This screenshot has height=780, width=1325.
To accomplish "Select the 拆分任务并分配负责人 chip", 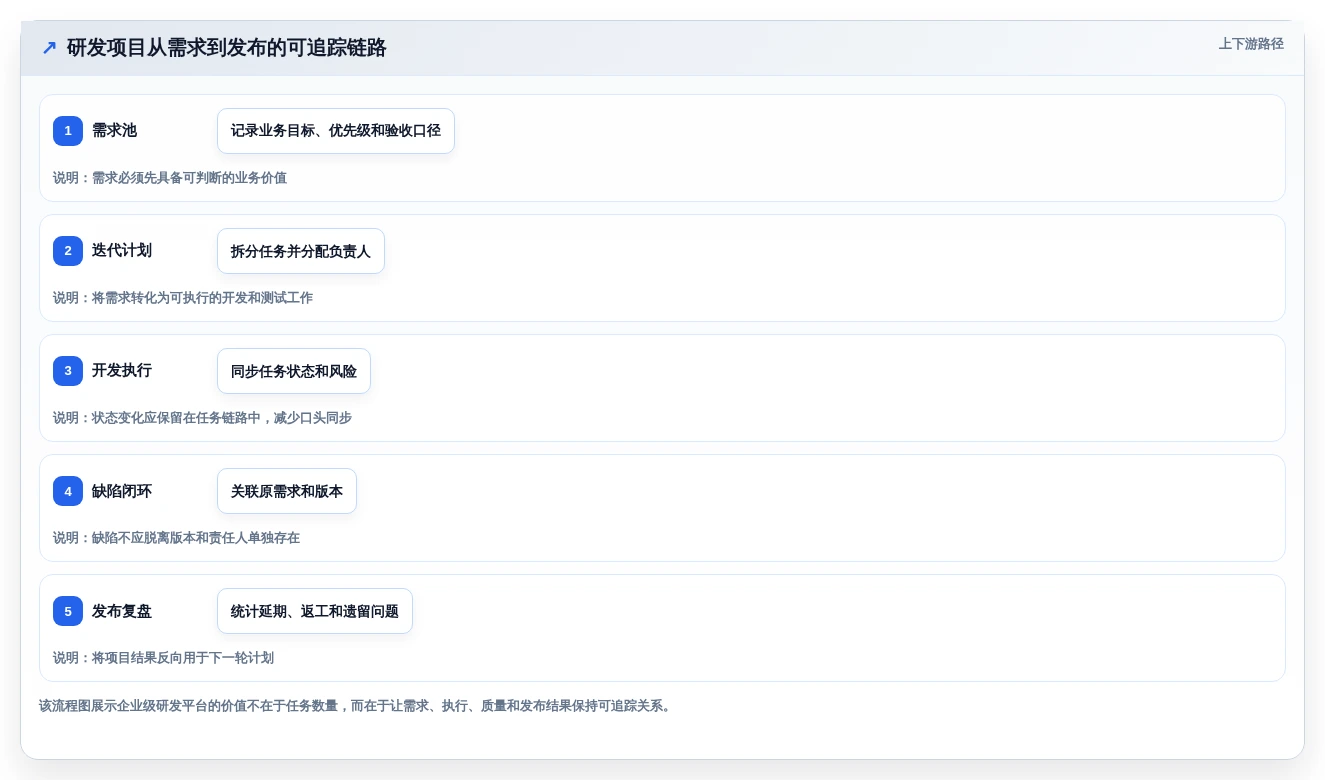I will click(301, 251).
